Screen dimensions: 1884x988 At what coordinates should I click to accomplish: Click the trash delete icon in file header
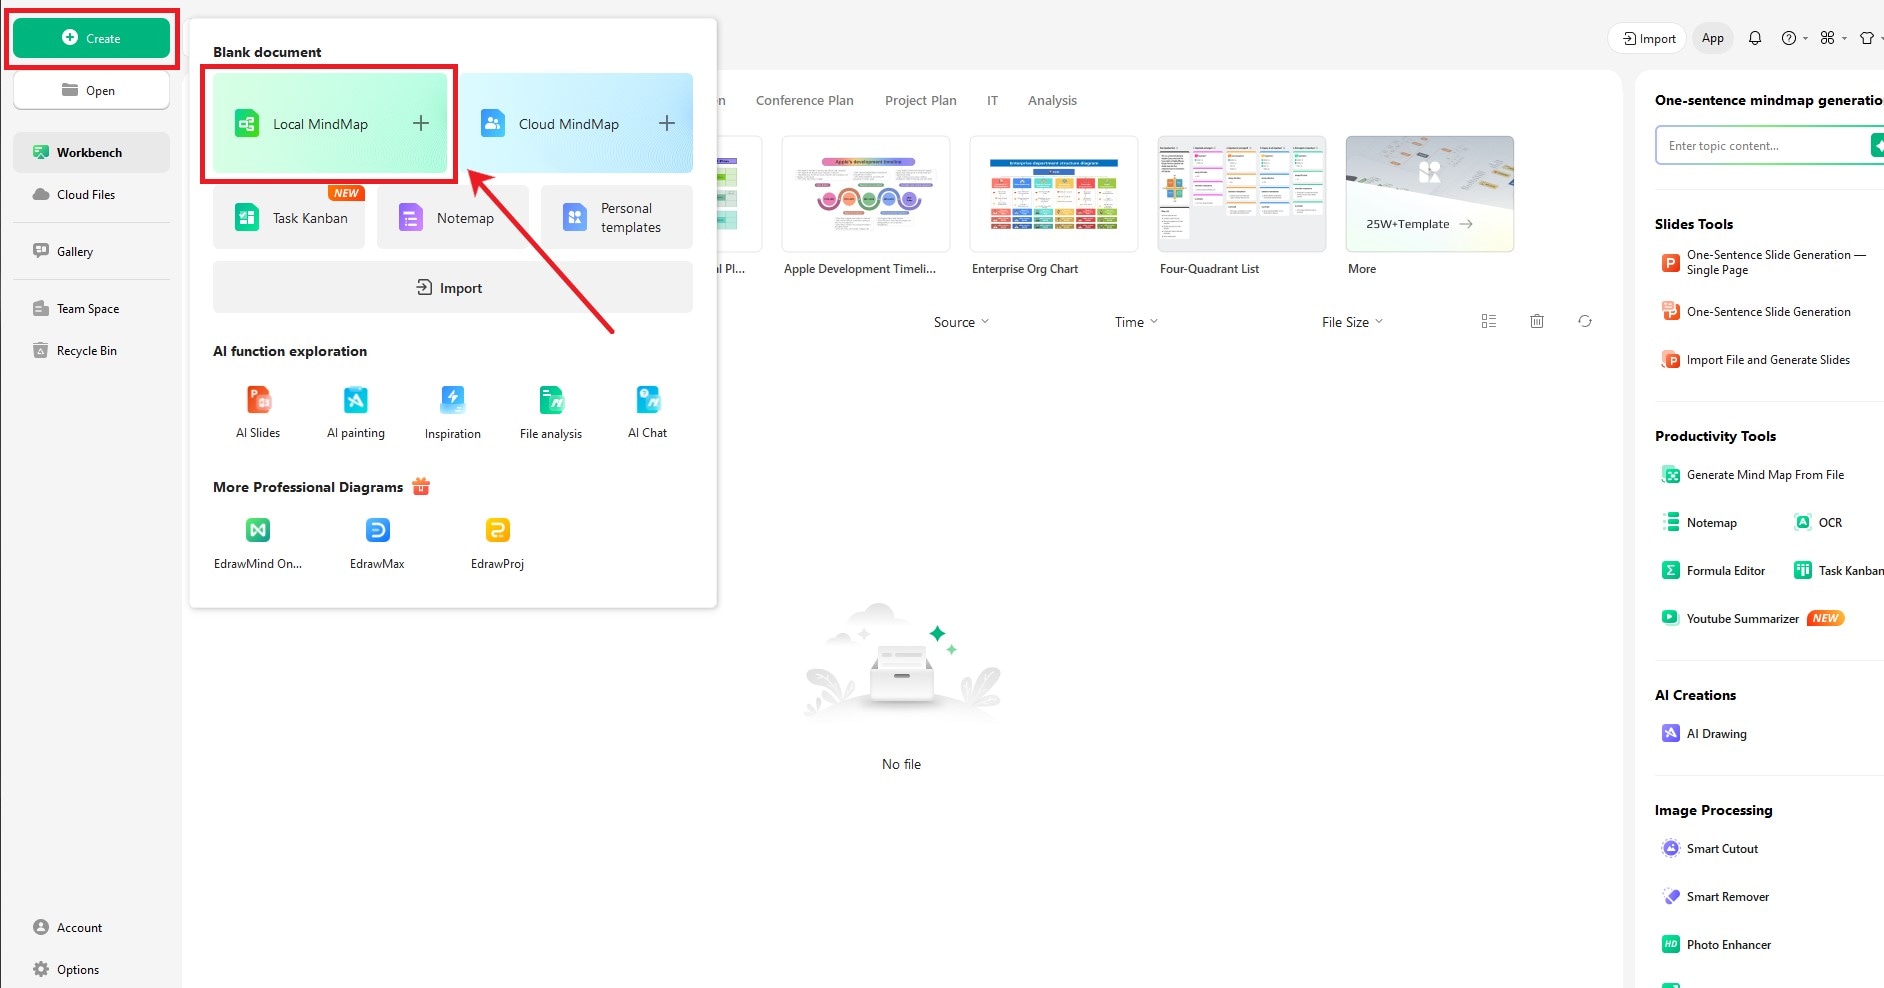1537,321
